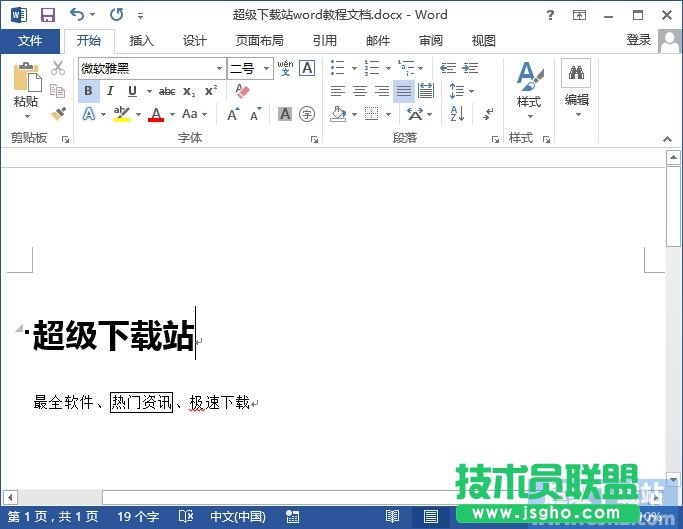Switch to the 插入 ribbon tab

(x=142, y=41)
